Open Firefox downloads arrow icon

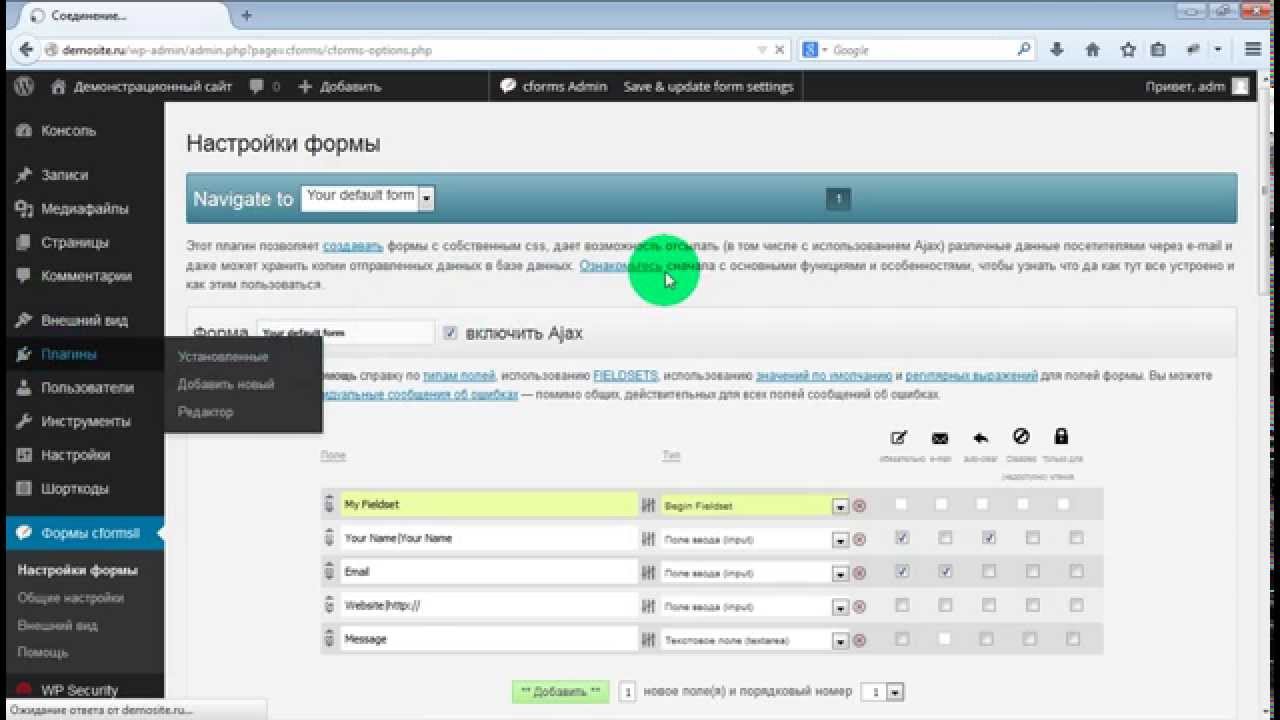click(x=1057, y=49)
